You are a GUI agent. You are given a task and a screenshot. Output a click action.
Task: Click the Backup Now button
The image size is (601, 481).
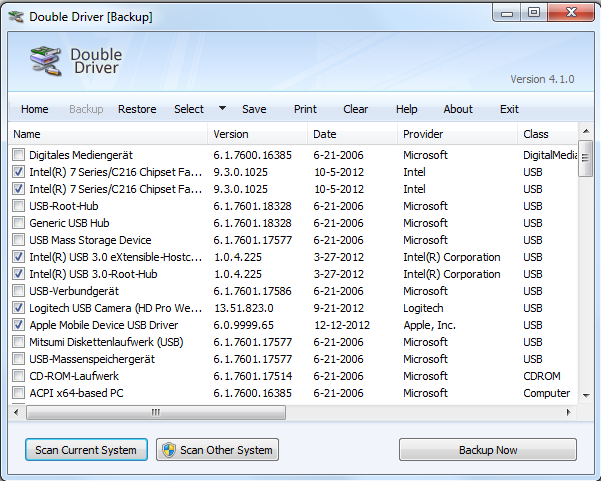click(488, 450)
